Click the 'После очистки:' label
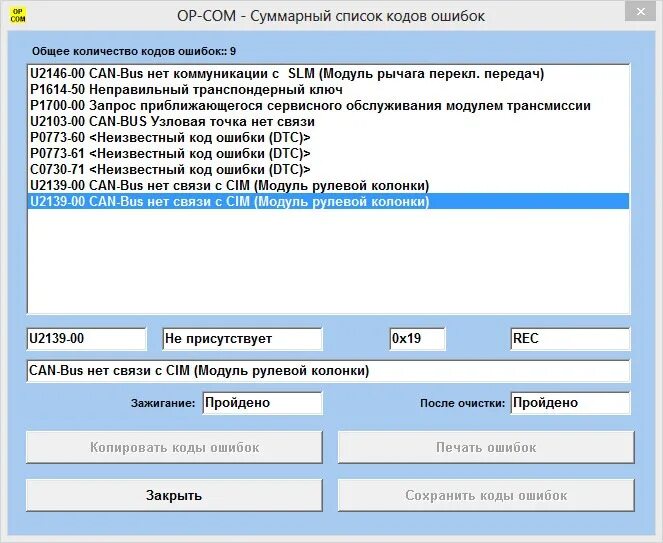The height and width of the screenshot is (543, 663). [463, 403]
